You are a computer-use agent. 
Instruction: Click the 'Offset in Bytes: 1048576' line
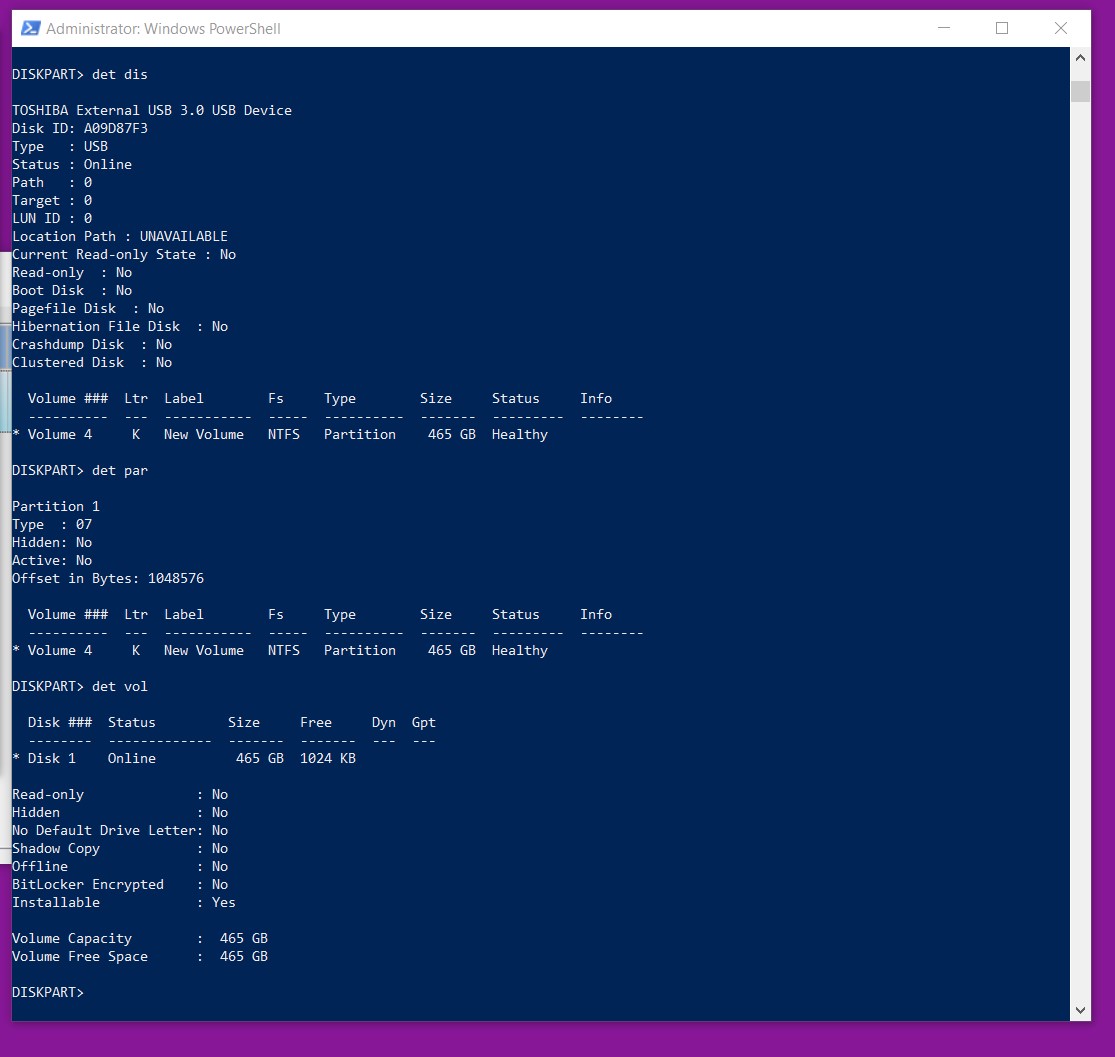point(108,578)
